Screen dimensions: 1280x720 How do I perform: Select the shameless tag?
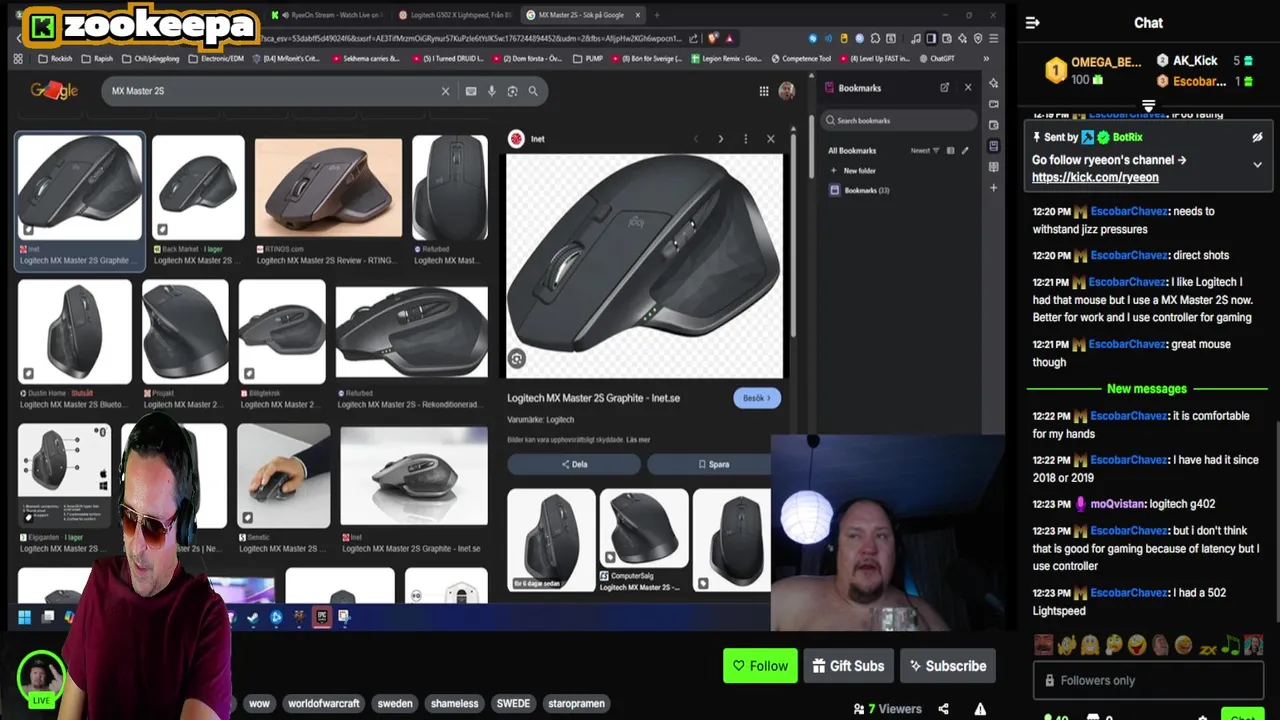pyautogui.click(x=454, y=703)
